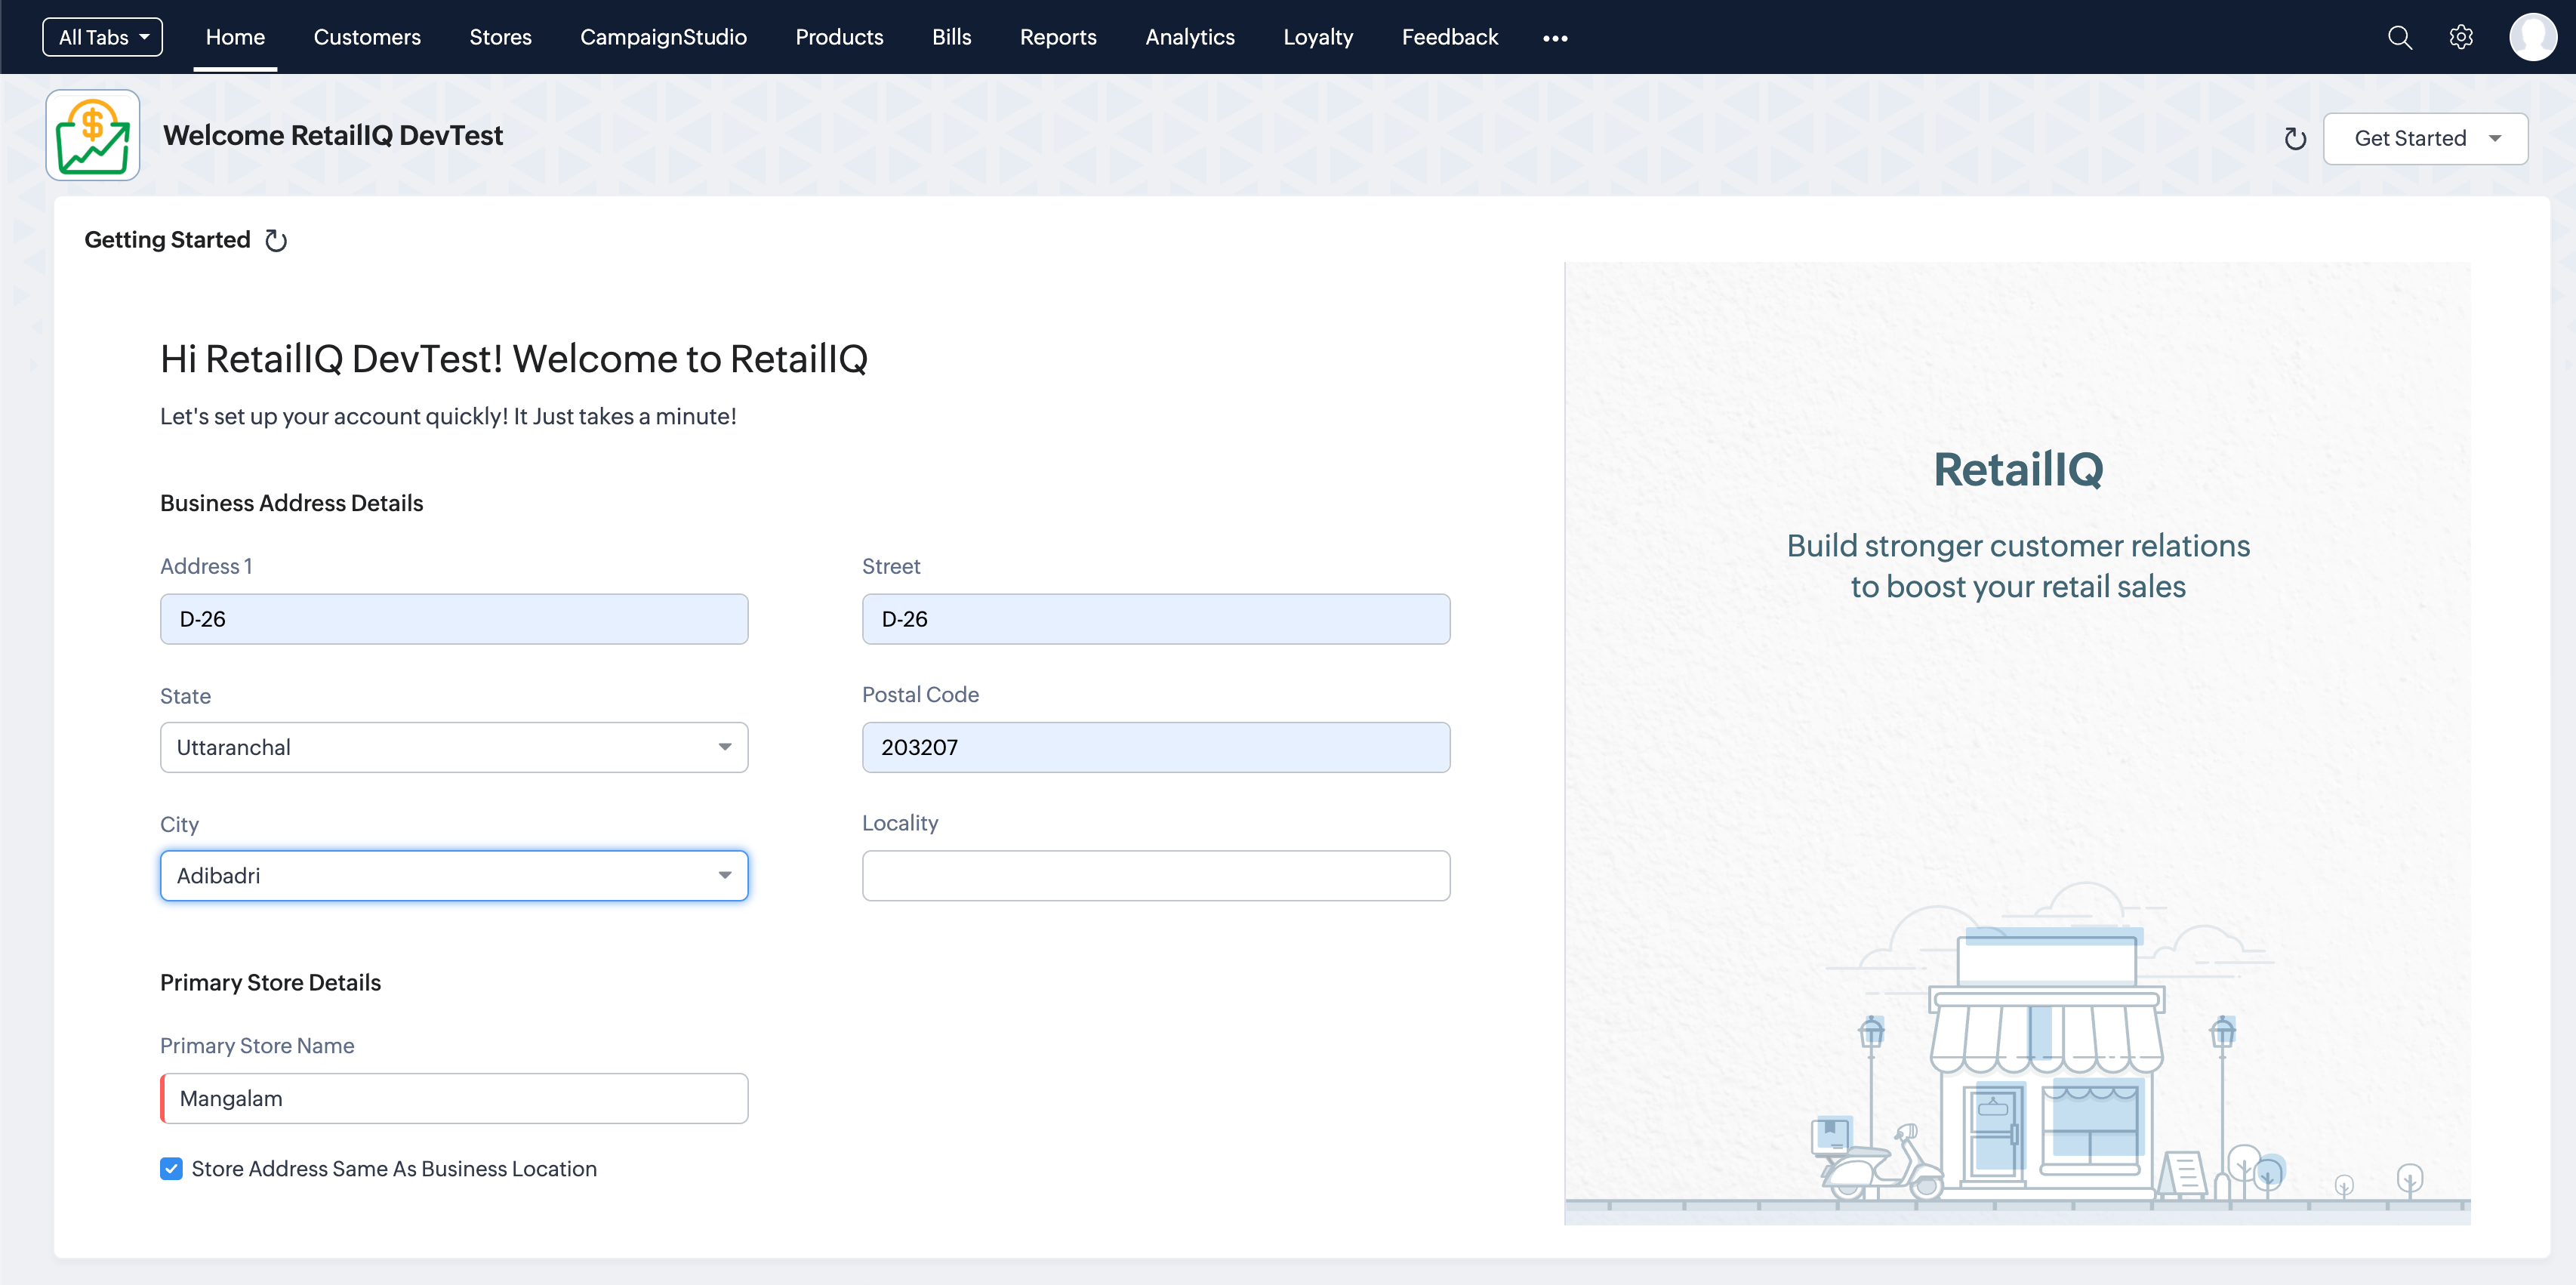Edit the Postal Code field
This screenshot has width=2576, height=1285.
click(1156, 747)
